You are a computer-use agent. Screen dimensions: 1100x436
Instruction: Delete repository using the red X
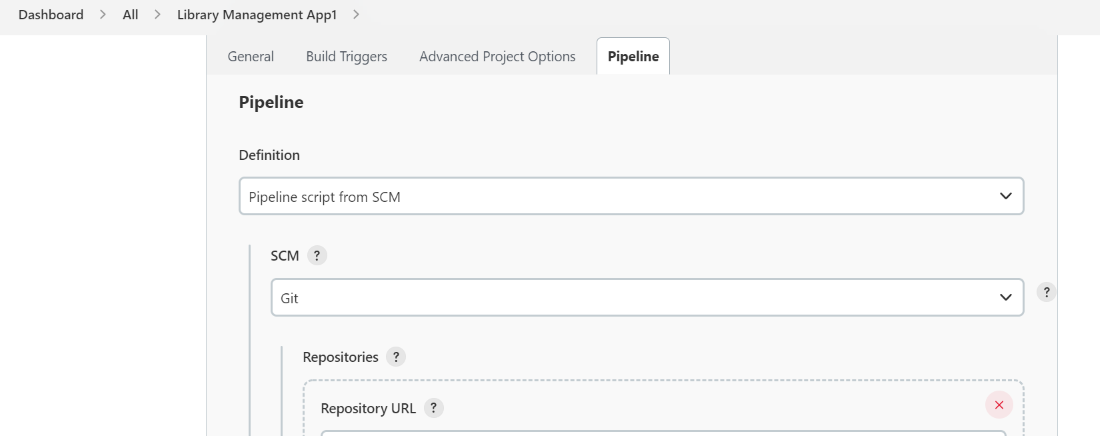[x=998, y=404]
